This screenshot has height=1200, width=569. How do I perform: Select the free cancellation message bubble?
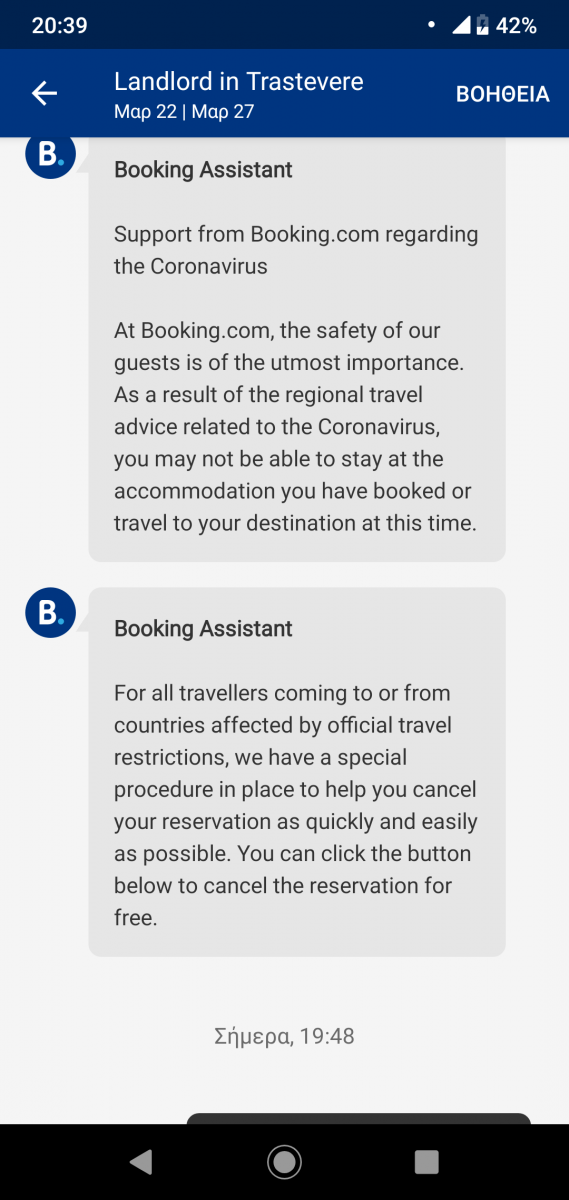[x=297, y=772]
